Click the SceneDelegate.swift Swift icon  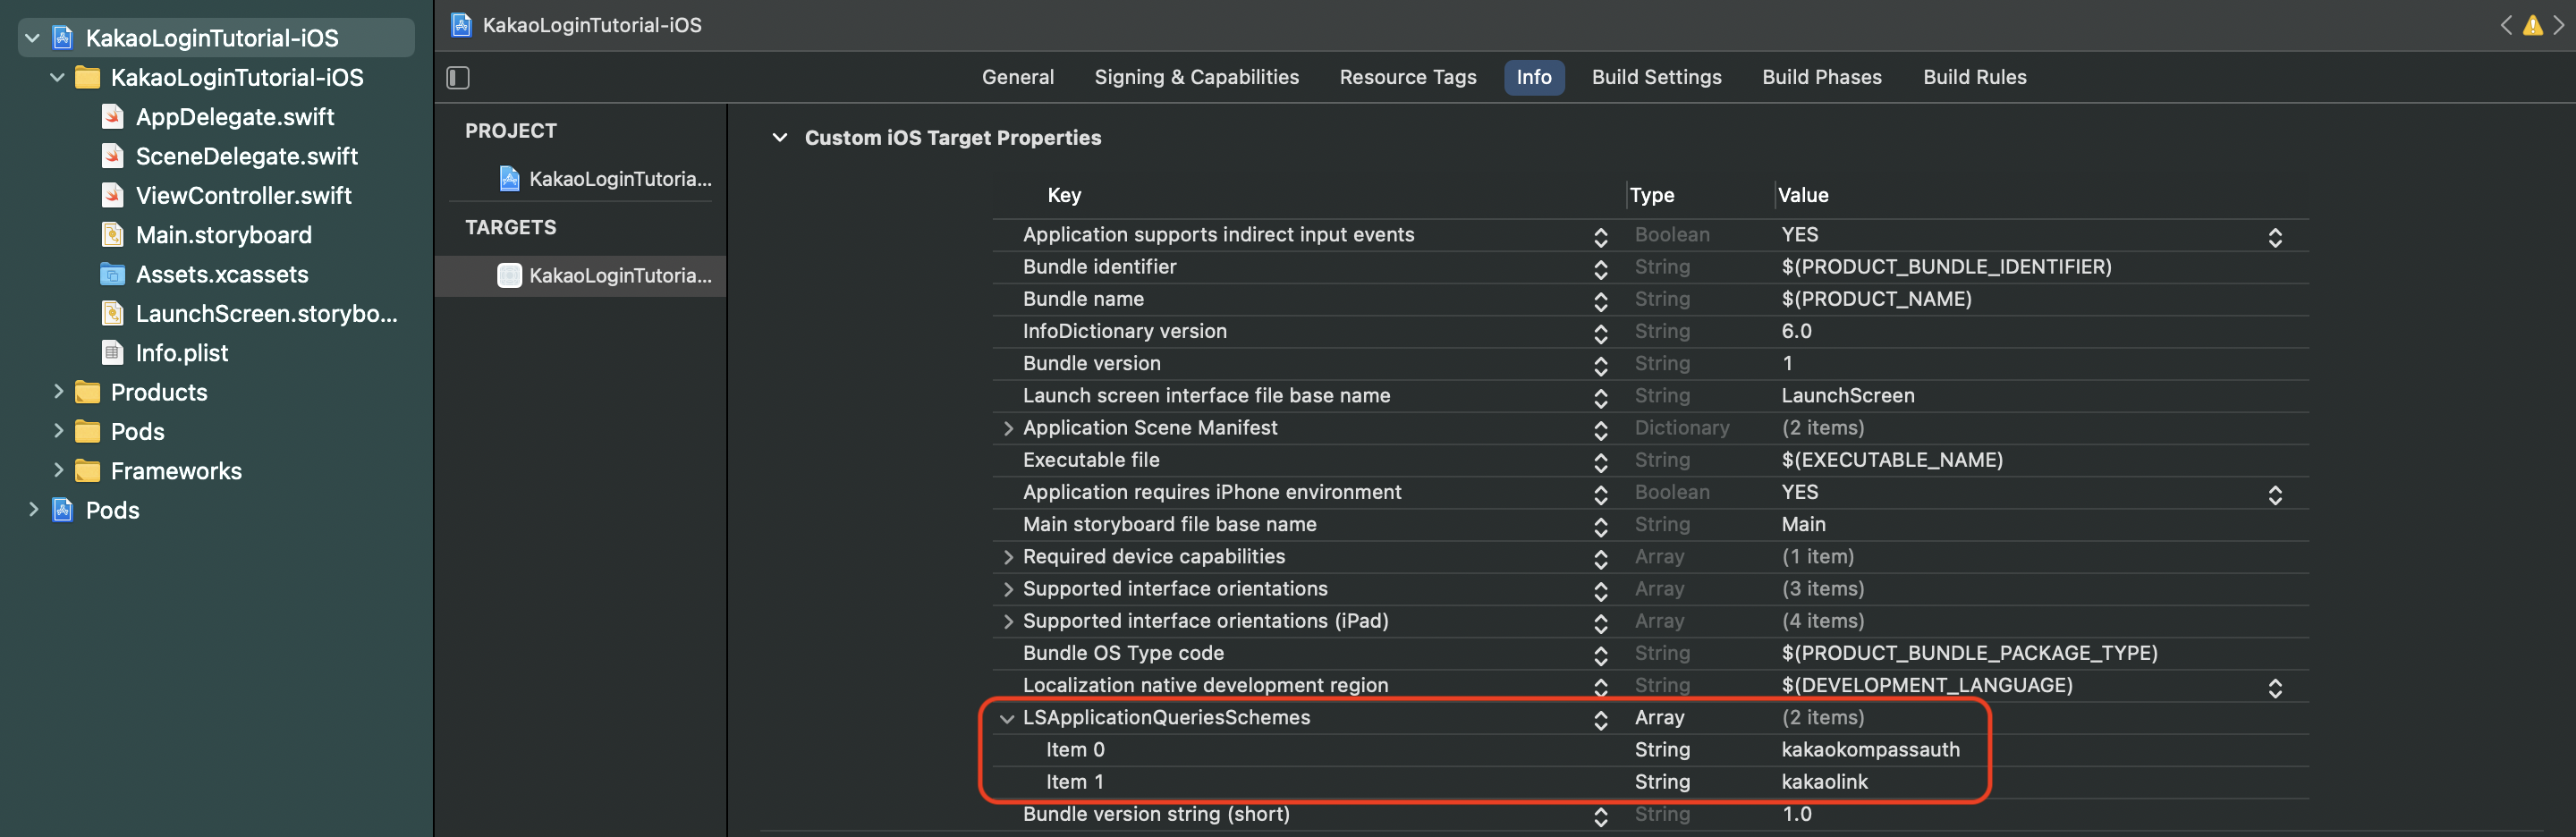pyautogui.click(x=113, y=156)
